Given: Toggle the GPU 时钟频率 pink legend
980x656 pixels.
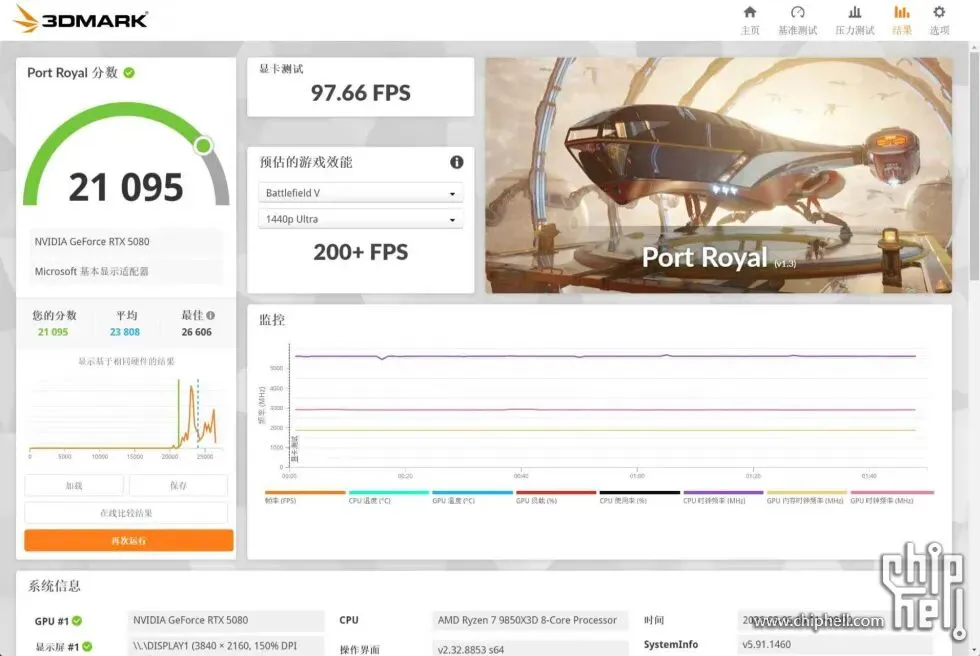Looking at the screenshot, I should pos(892,497).
